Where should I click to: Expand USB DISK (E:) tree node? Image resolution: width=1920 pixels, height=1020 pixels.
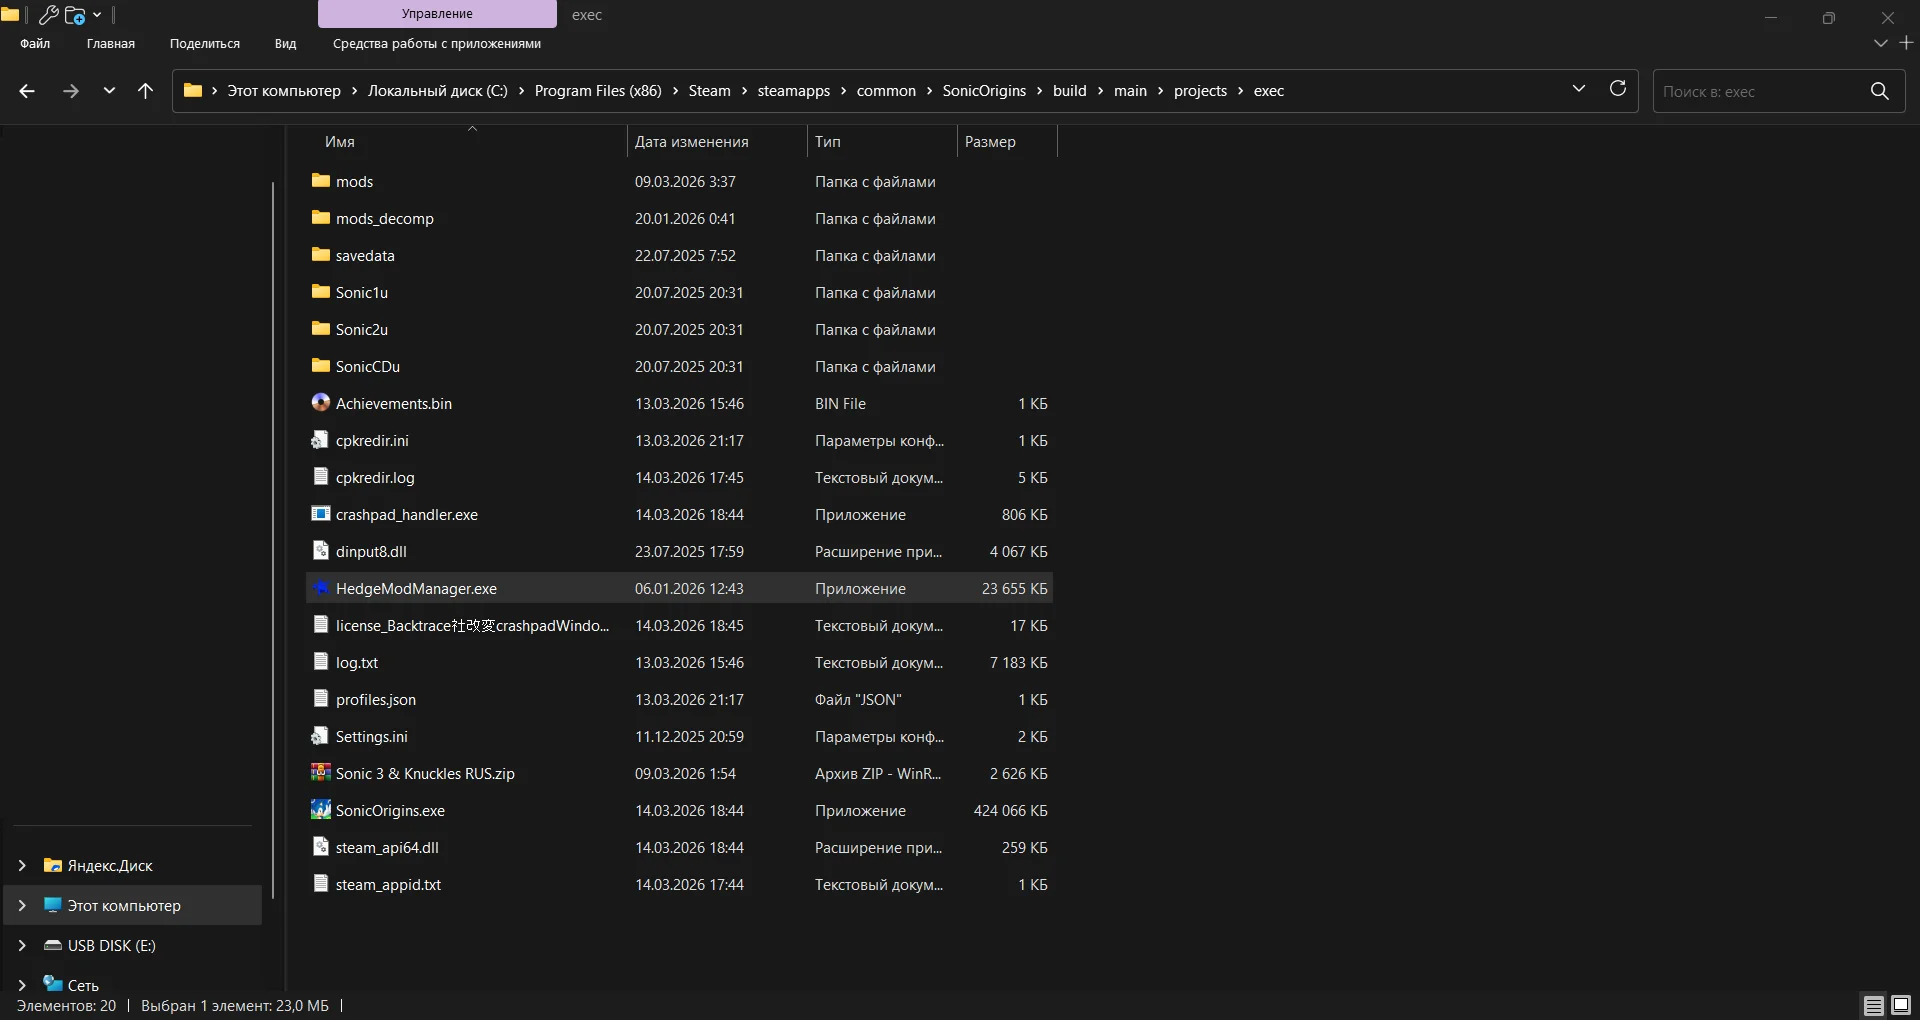coord(22,945)
